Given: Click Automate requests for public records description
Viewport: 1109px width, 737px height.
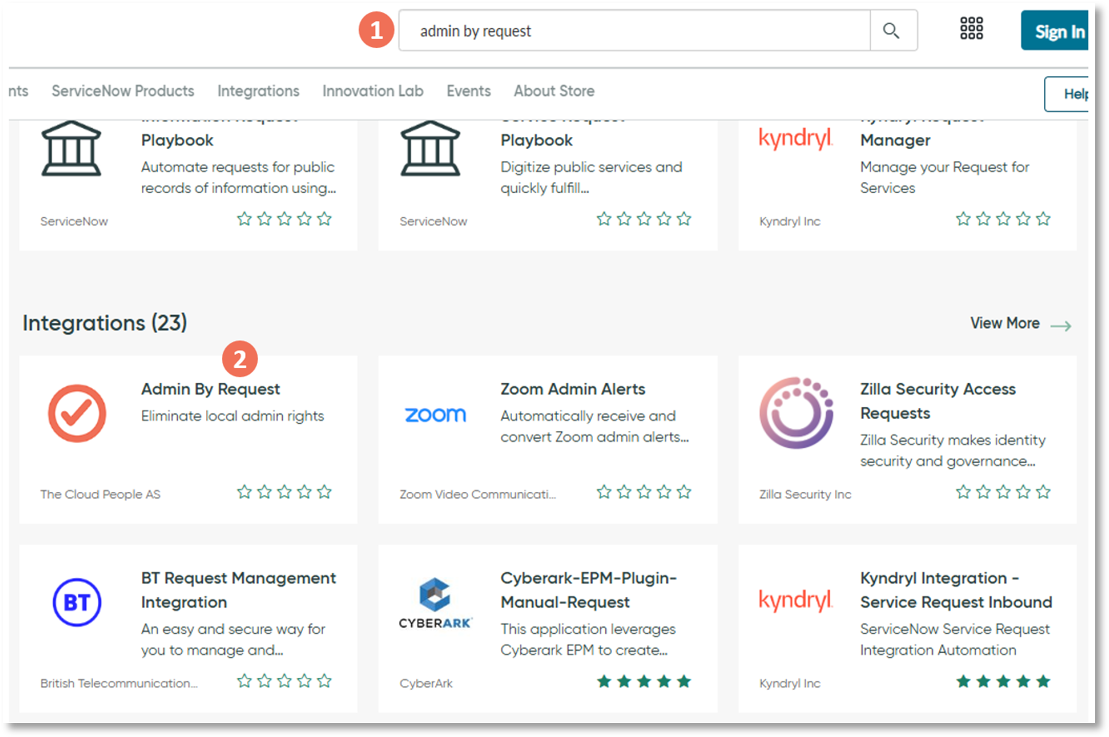Looking at the screenshot, I should coord(238,178).
